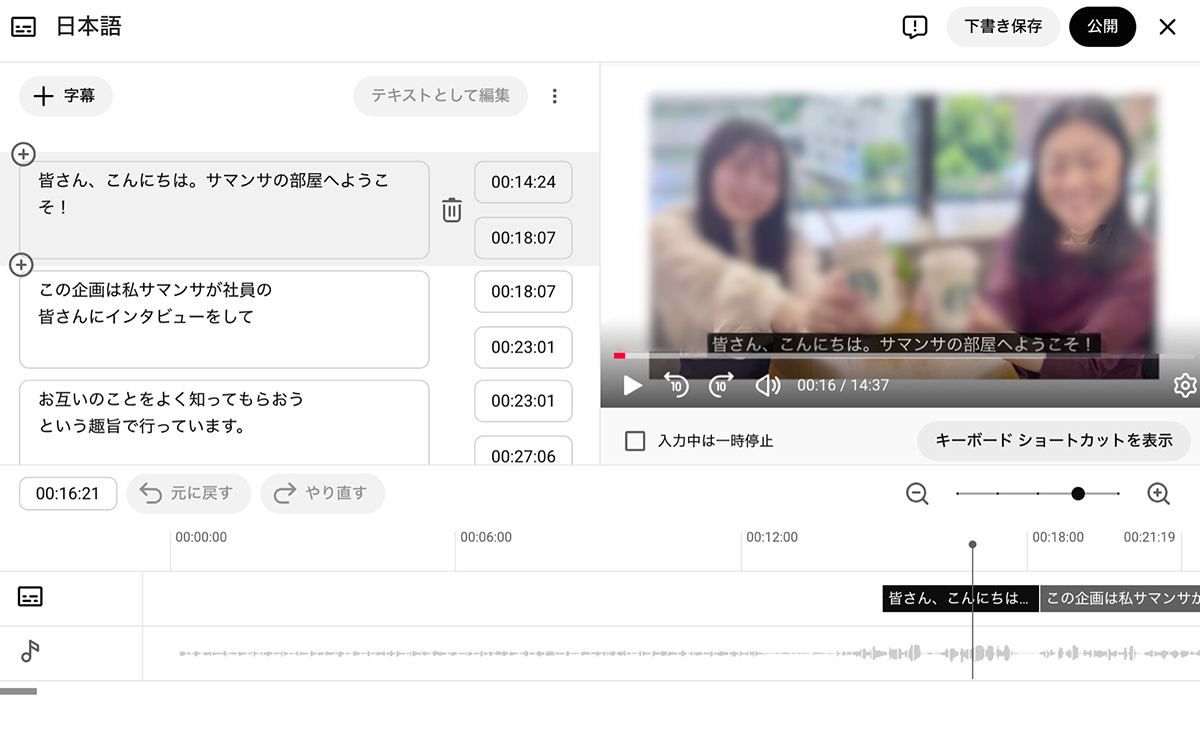Delete the first subtitle with trash icon
The height and width of the screenshot is (740, 1200).
(452, 210)
